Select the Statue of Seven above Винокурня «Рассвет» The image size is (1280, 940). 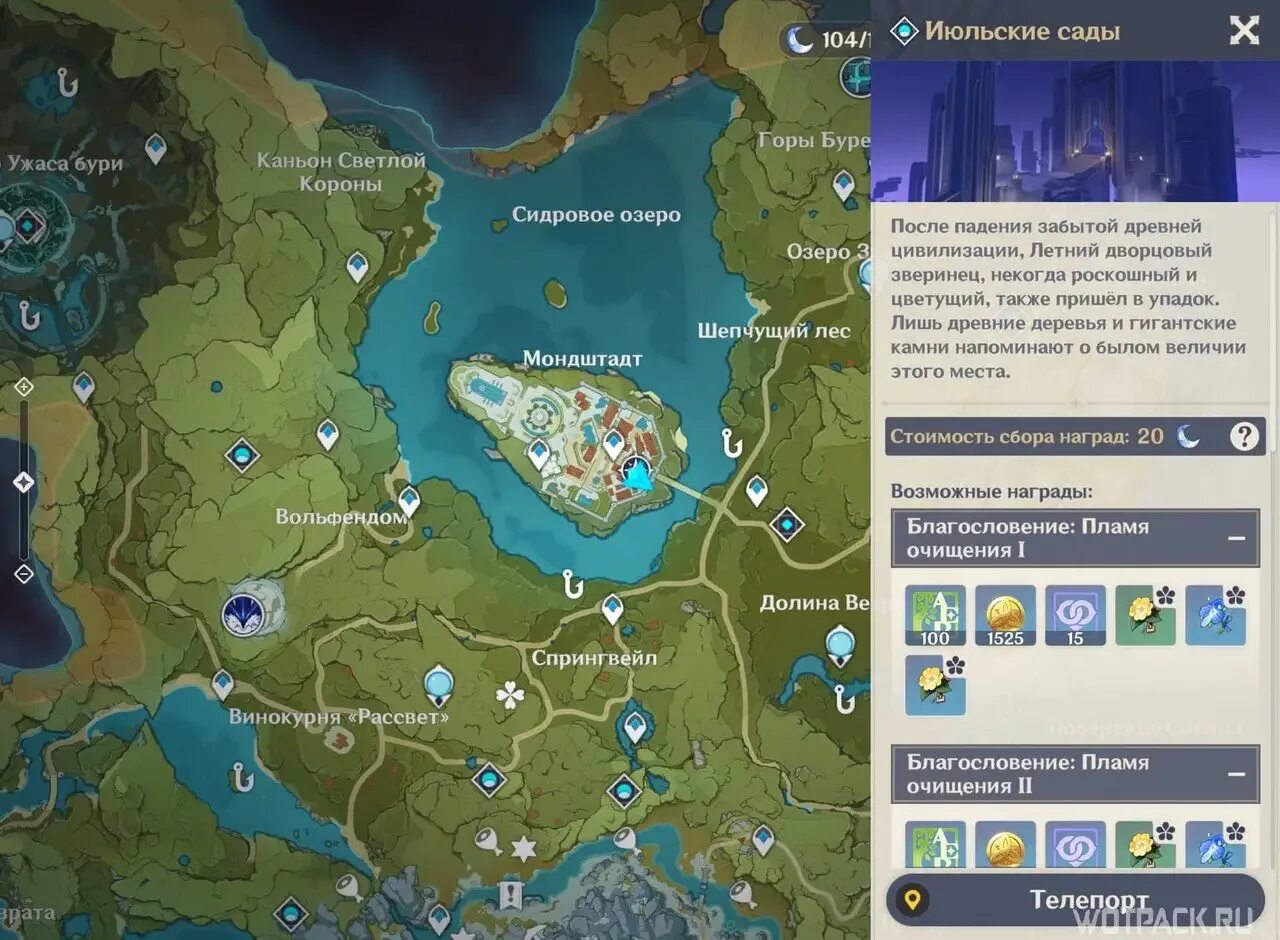(x=438, y=686)
